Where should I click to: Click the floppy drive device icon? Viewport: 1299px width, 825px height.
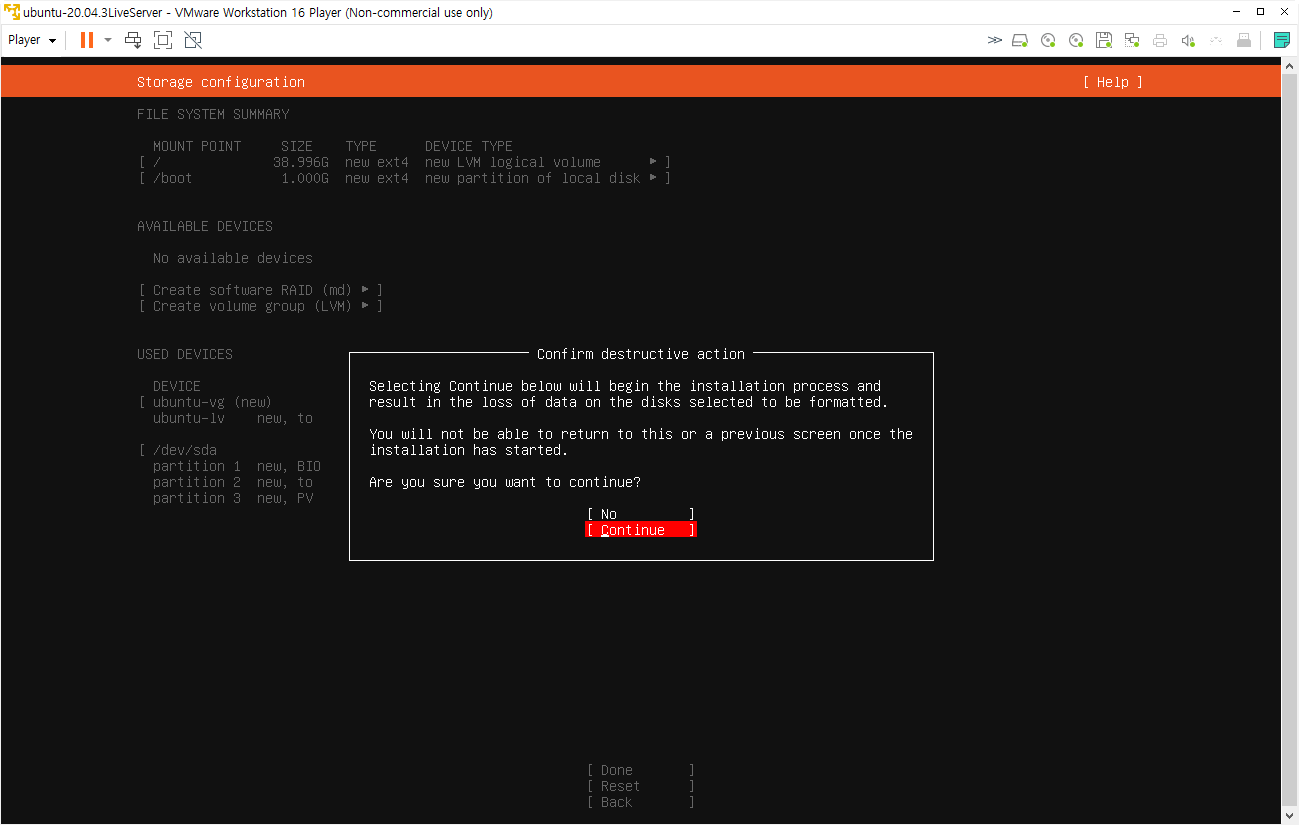(1104, 40)
